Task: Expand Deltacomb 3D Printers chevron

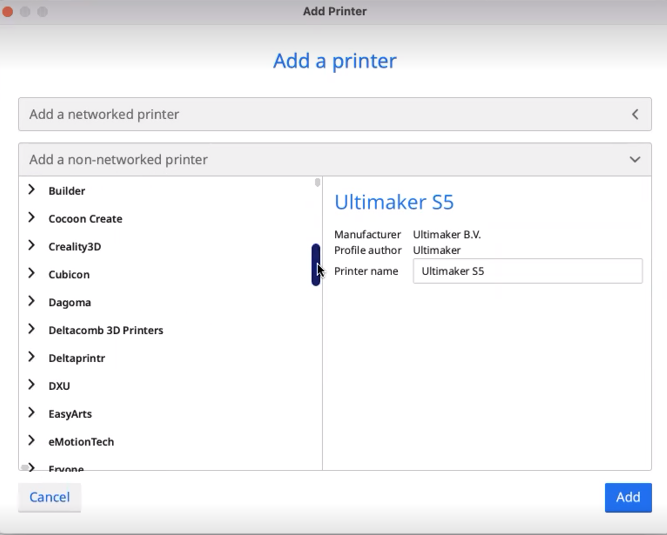Action: click(31, 329)
